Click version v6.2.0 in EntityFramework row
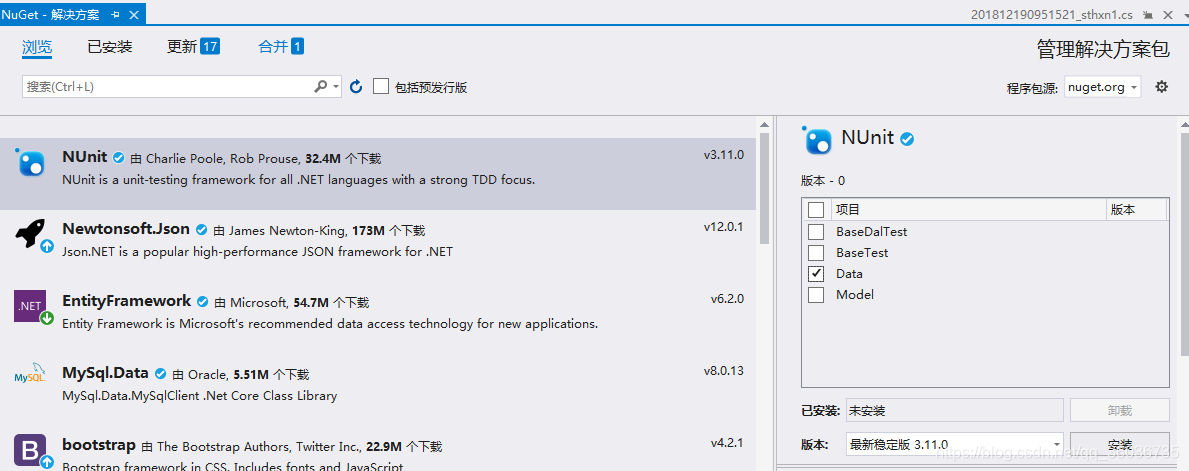Viewport: 1189px width, 471px height. 727,299
